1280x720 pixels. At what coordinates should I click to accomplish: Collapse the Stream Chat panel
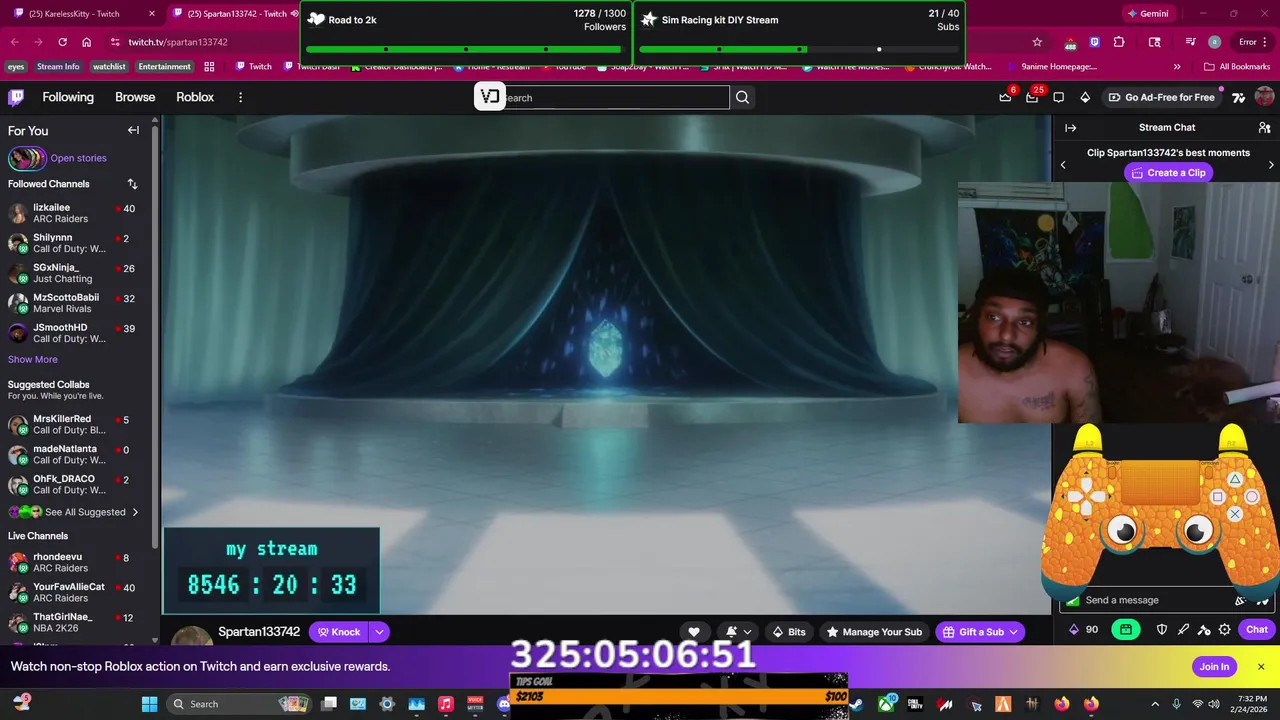[x=1070, y=128]
